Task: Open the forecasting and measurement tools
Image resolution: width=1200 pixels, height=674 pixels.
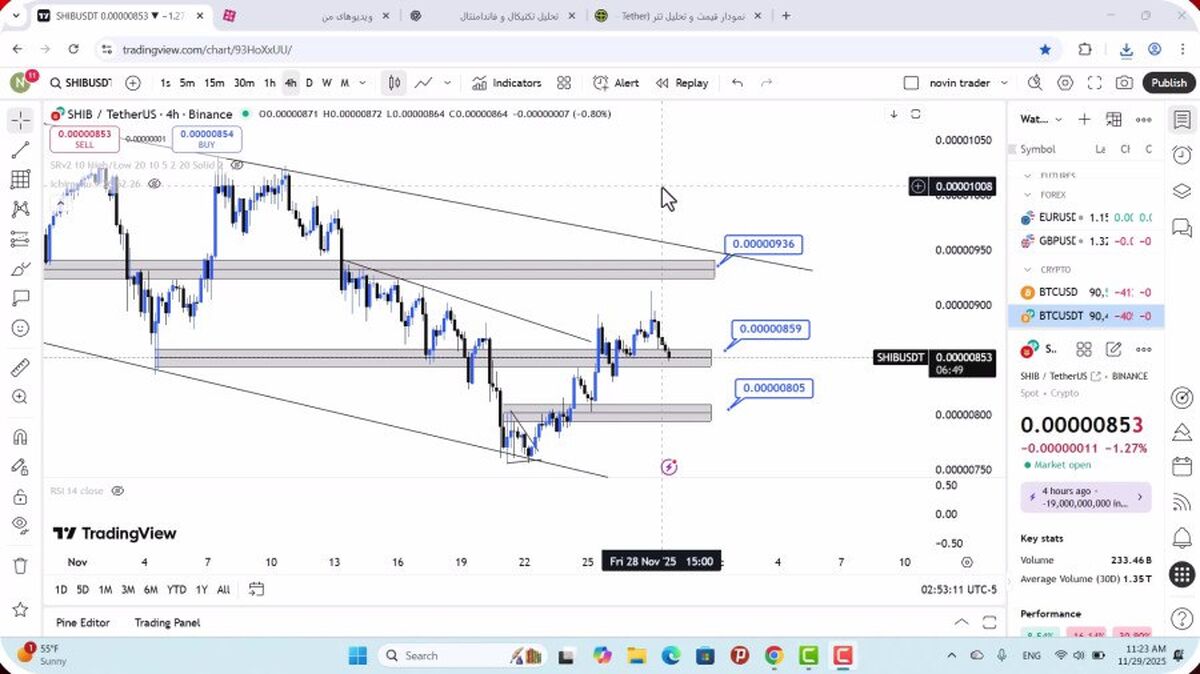Action: [20, 240]
